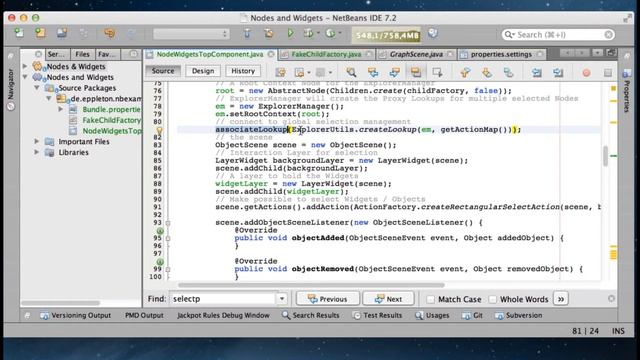Click the icon right of the memory meter

coord(433,33)
